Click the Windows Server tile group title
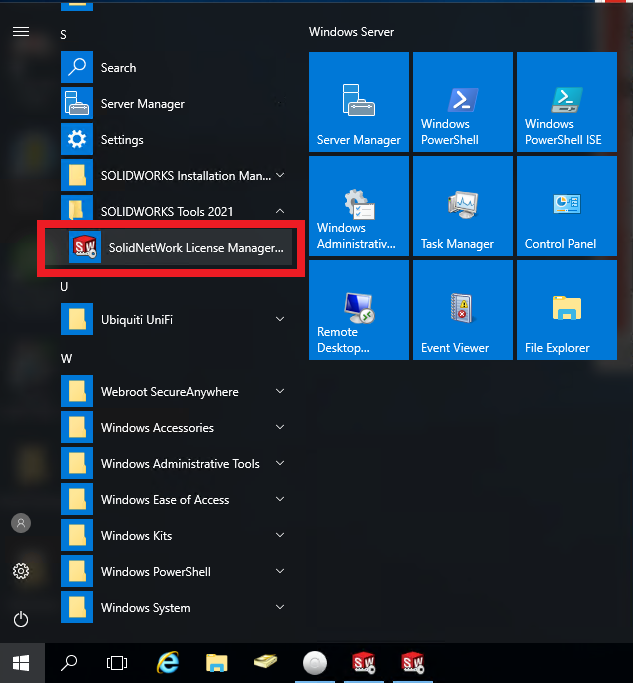 tap(351, 32)
